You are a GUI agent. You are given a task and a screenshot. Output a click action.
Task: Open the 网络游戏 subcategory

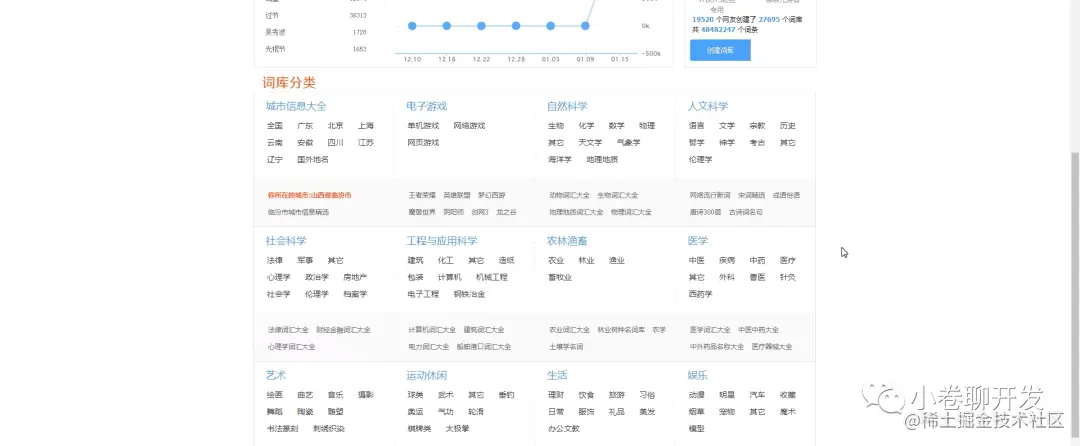(x=469, y=126)
